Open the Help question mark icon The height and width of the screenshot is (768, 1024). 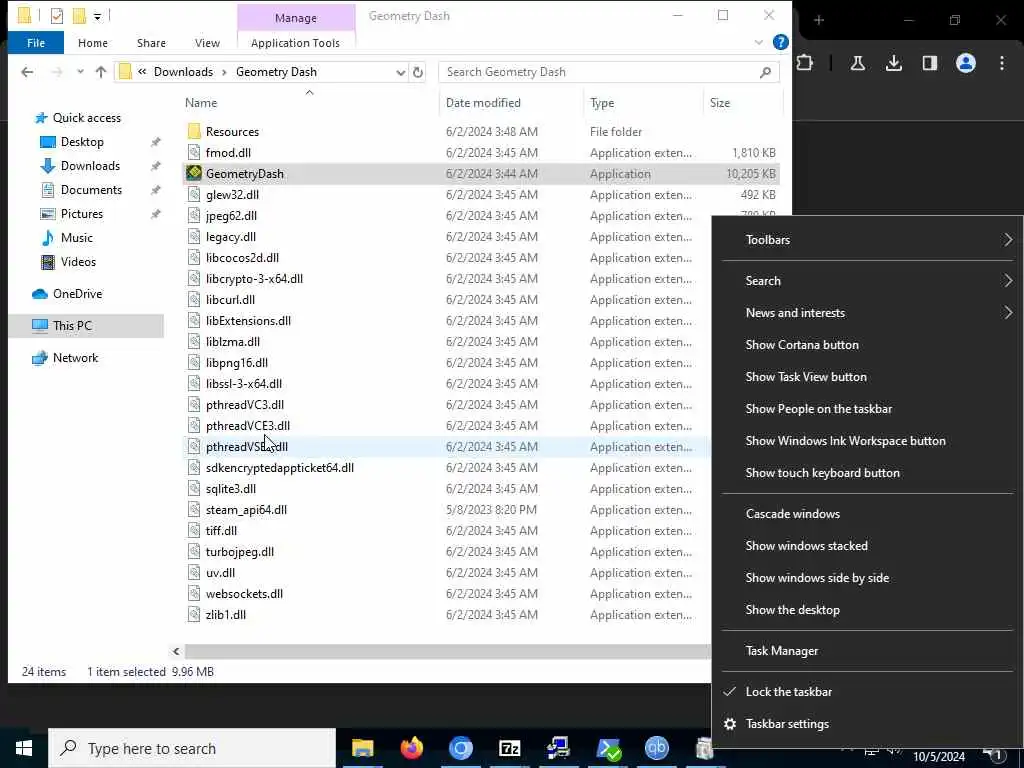780,42
